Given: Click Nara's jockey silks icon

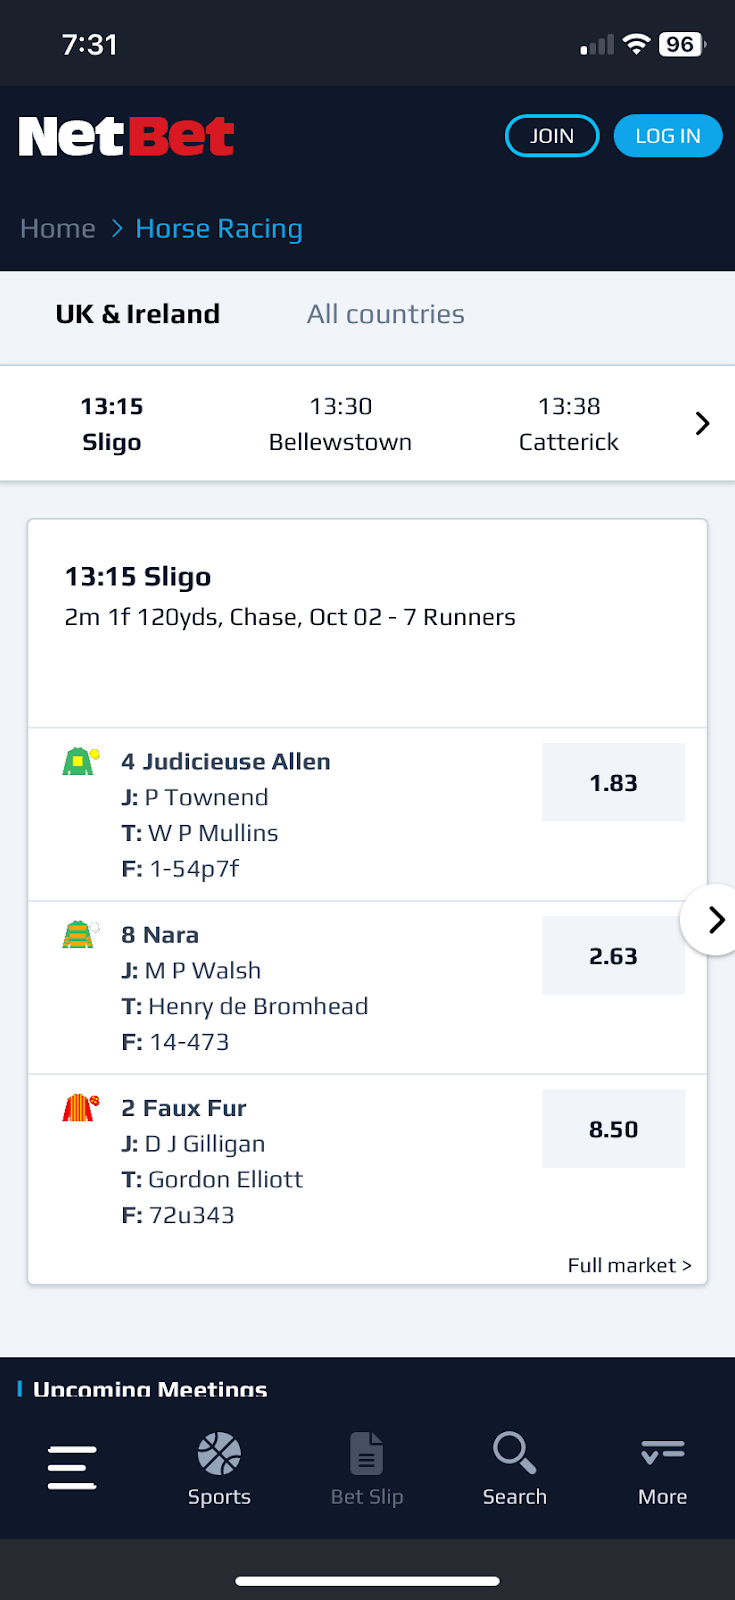Looking at the screenshot, I should [80, 933].
